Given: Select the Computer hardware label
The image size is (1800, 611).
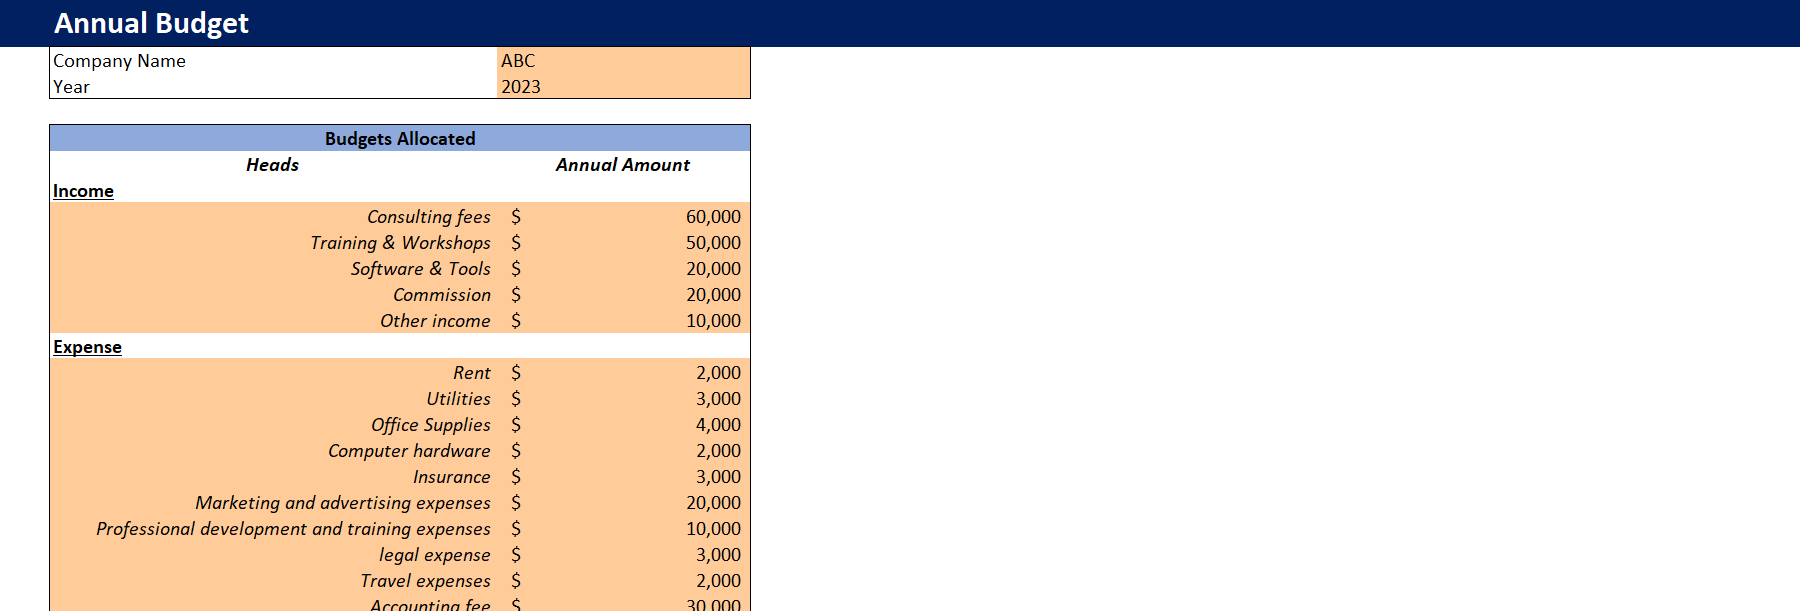Looking at the screenshot, I should click(409, 451).
